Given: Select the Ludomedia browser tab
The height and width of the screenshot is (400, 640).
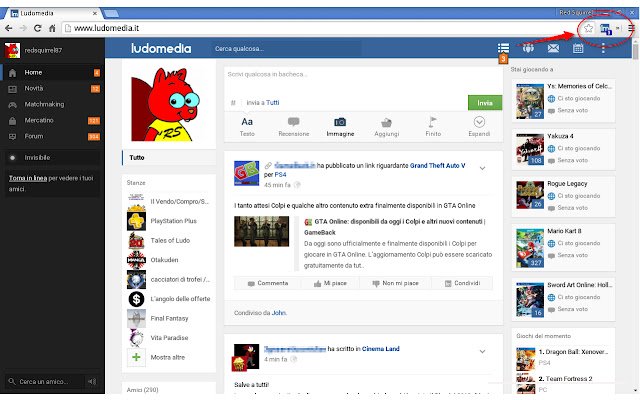Looking at the screenshot, I should (x=53, y=13).
